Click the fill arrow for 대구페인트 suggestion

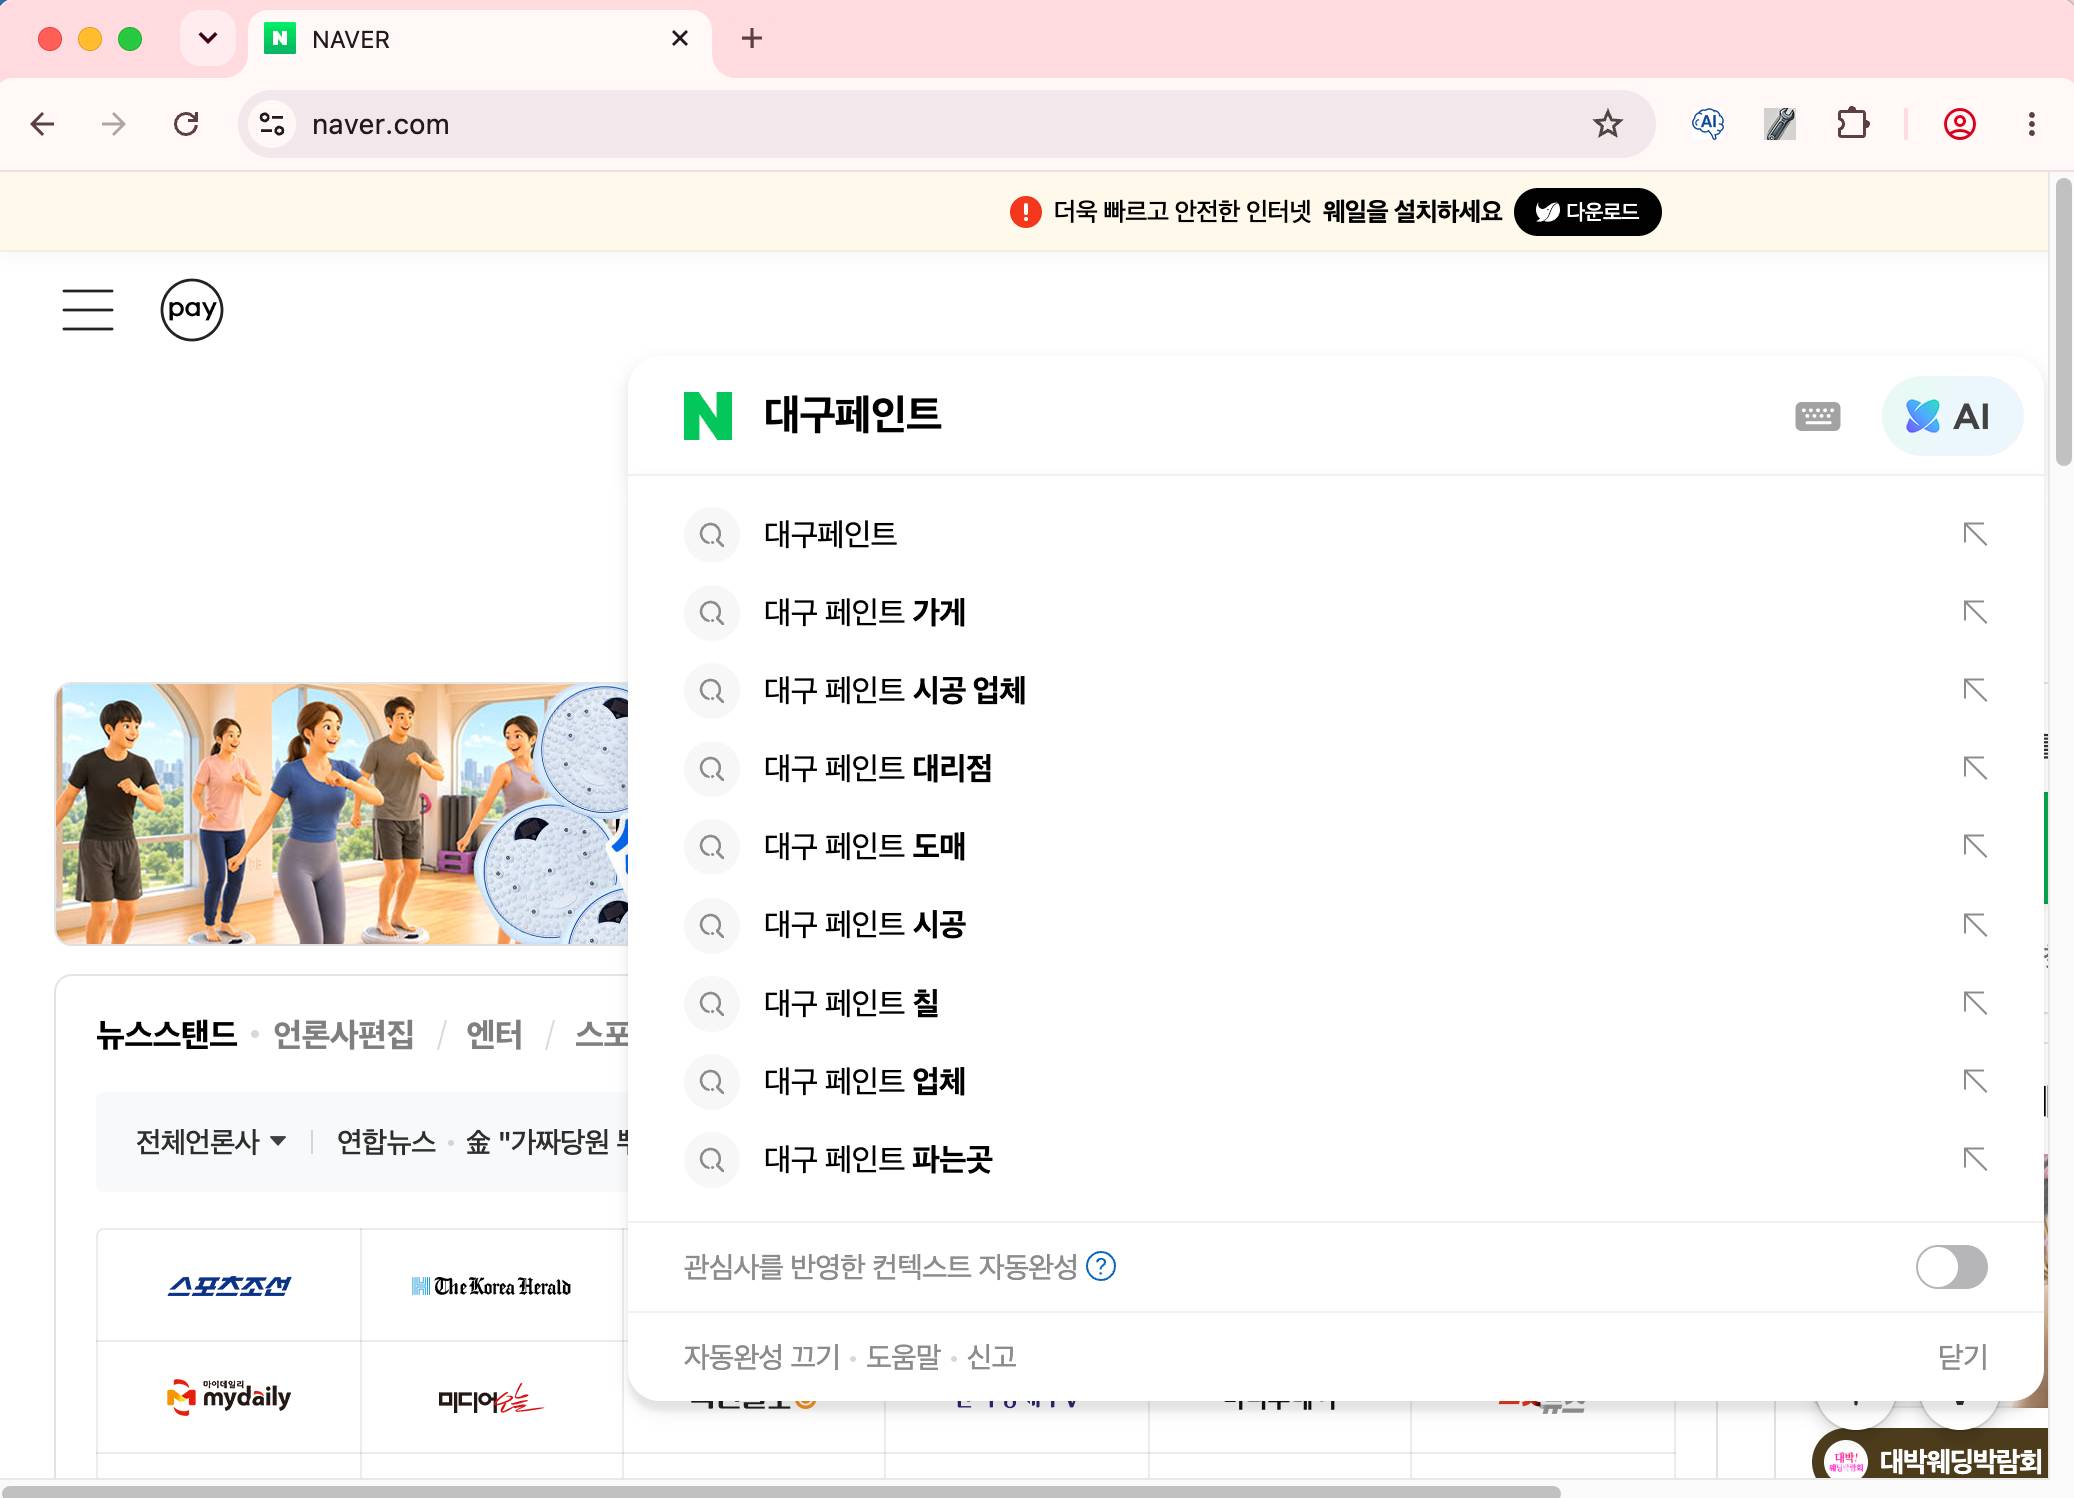pyautogui.click(x=1974, y=534)
